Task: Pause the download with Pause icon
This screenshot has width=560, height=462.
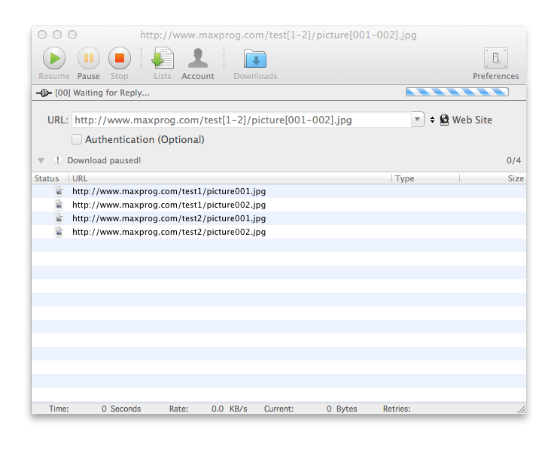Action: coord(89,58)
